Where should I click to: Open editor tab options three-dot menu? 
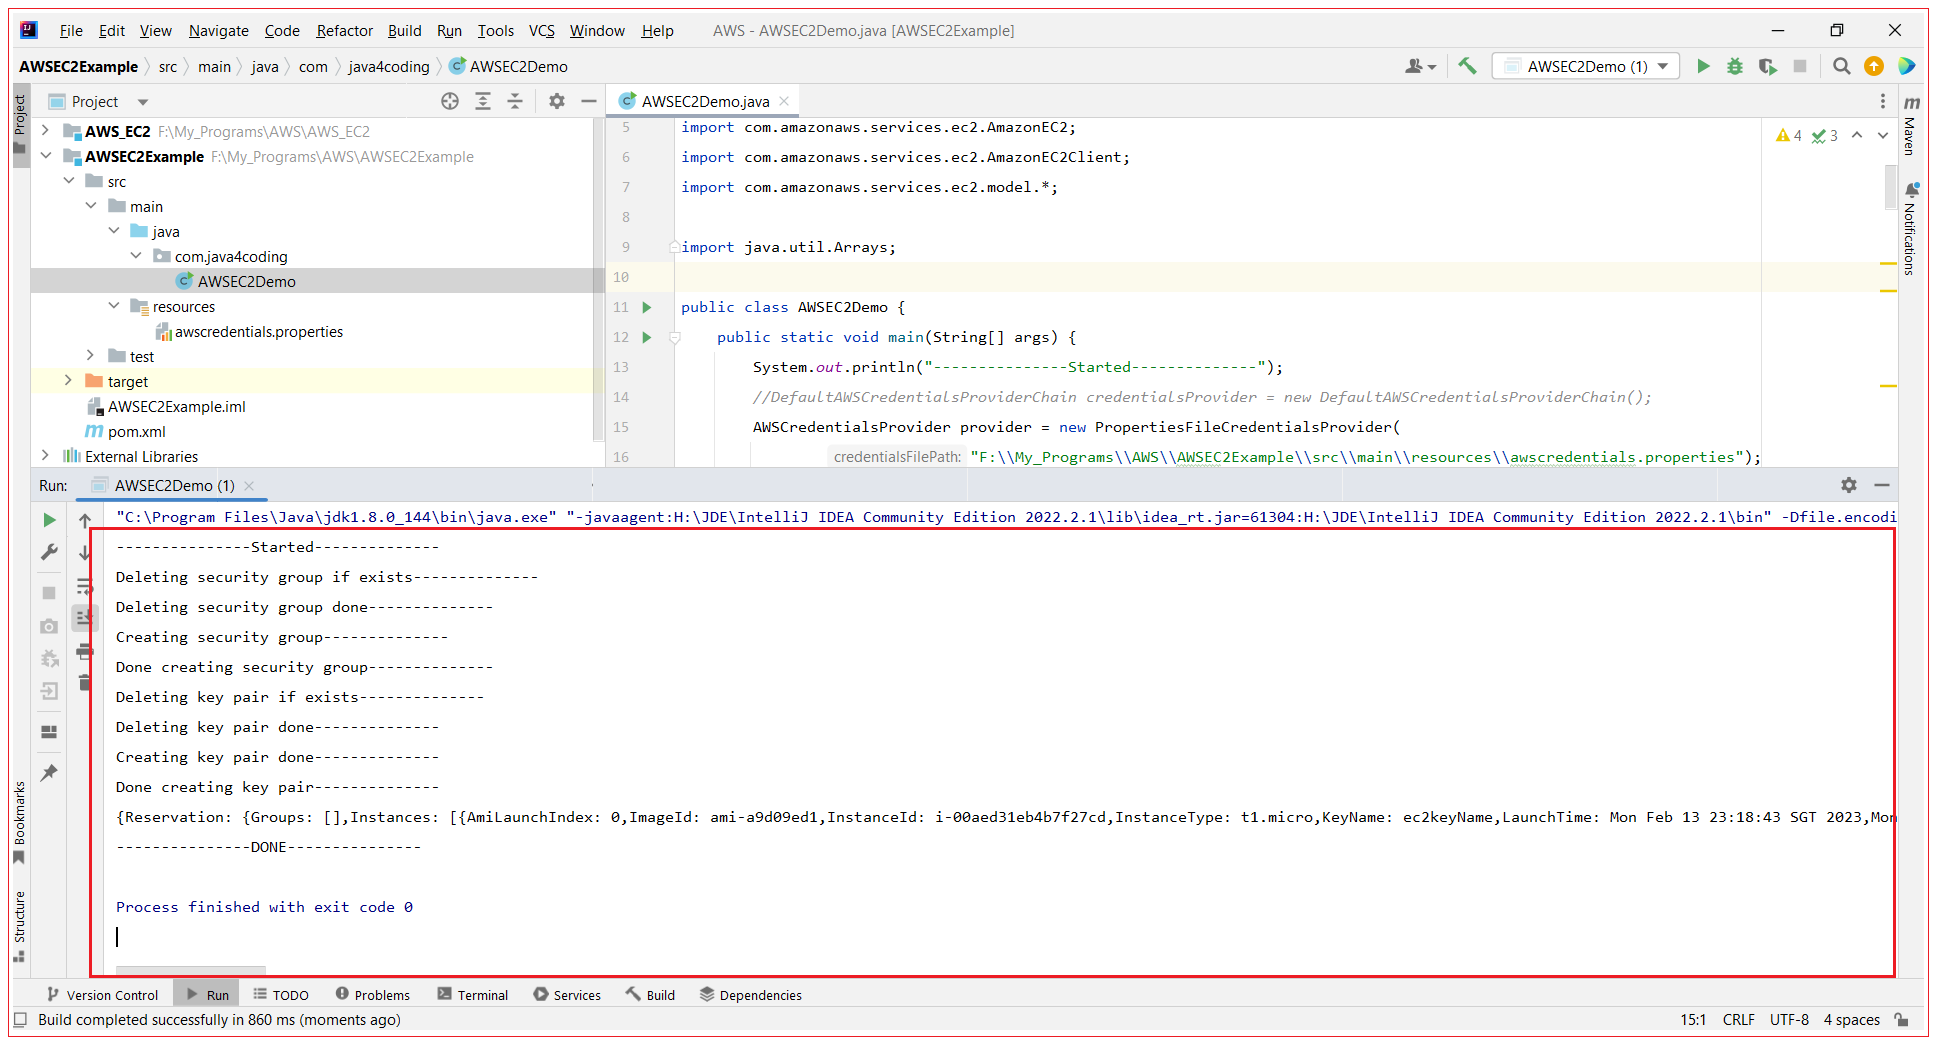coord(1883,101)
